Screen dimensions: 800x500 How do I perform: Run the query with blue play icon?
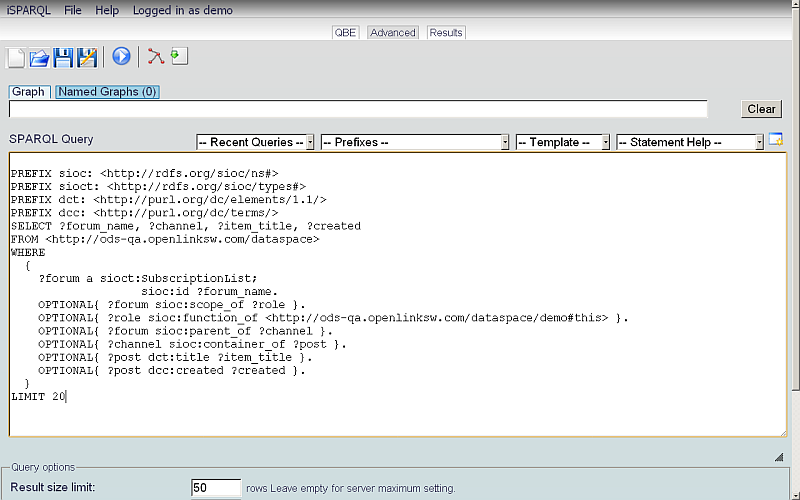121,56
